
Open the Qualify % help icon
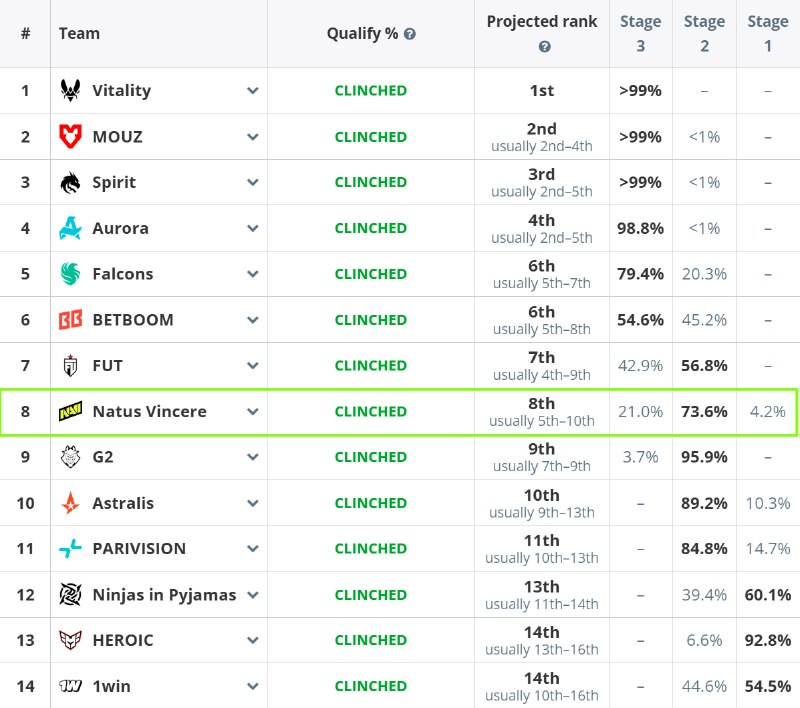(410, 34)
